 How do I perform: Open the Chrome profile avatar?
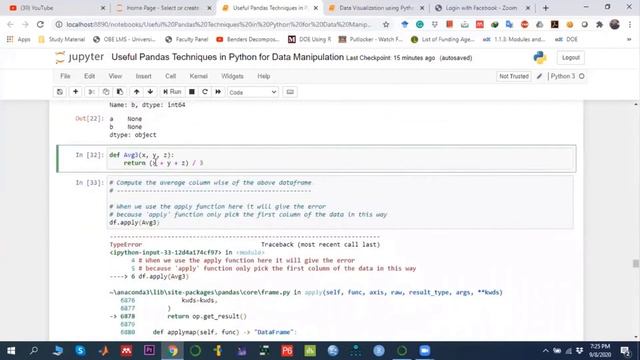coord(615,24)
